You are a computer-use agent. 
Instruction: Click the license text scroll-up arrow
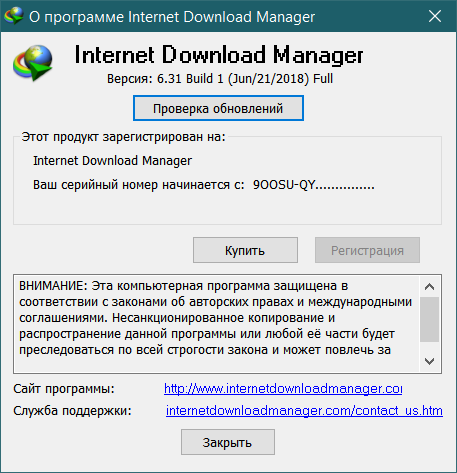[429, 287]
